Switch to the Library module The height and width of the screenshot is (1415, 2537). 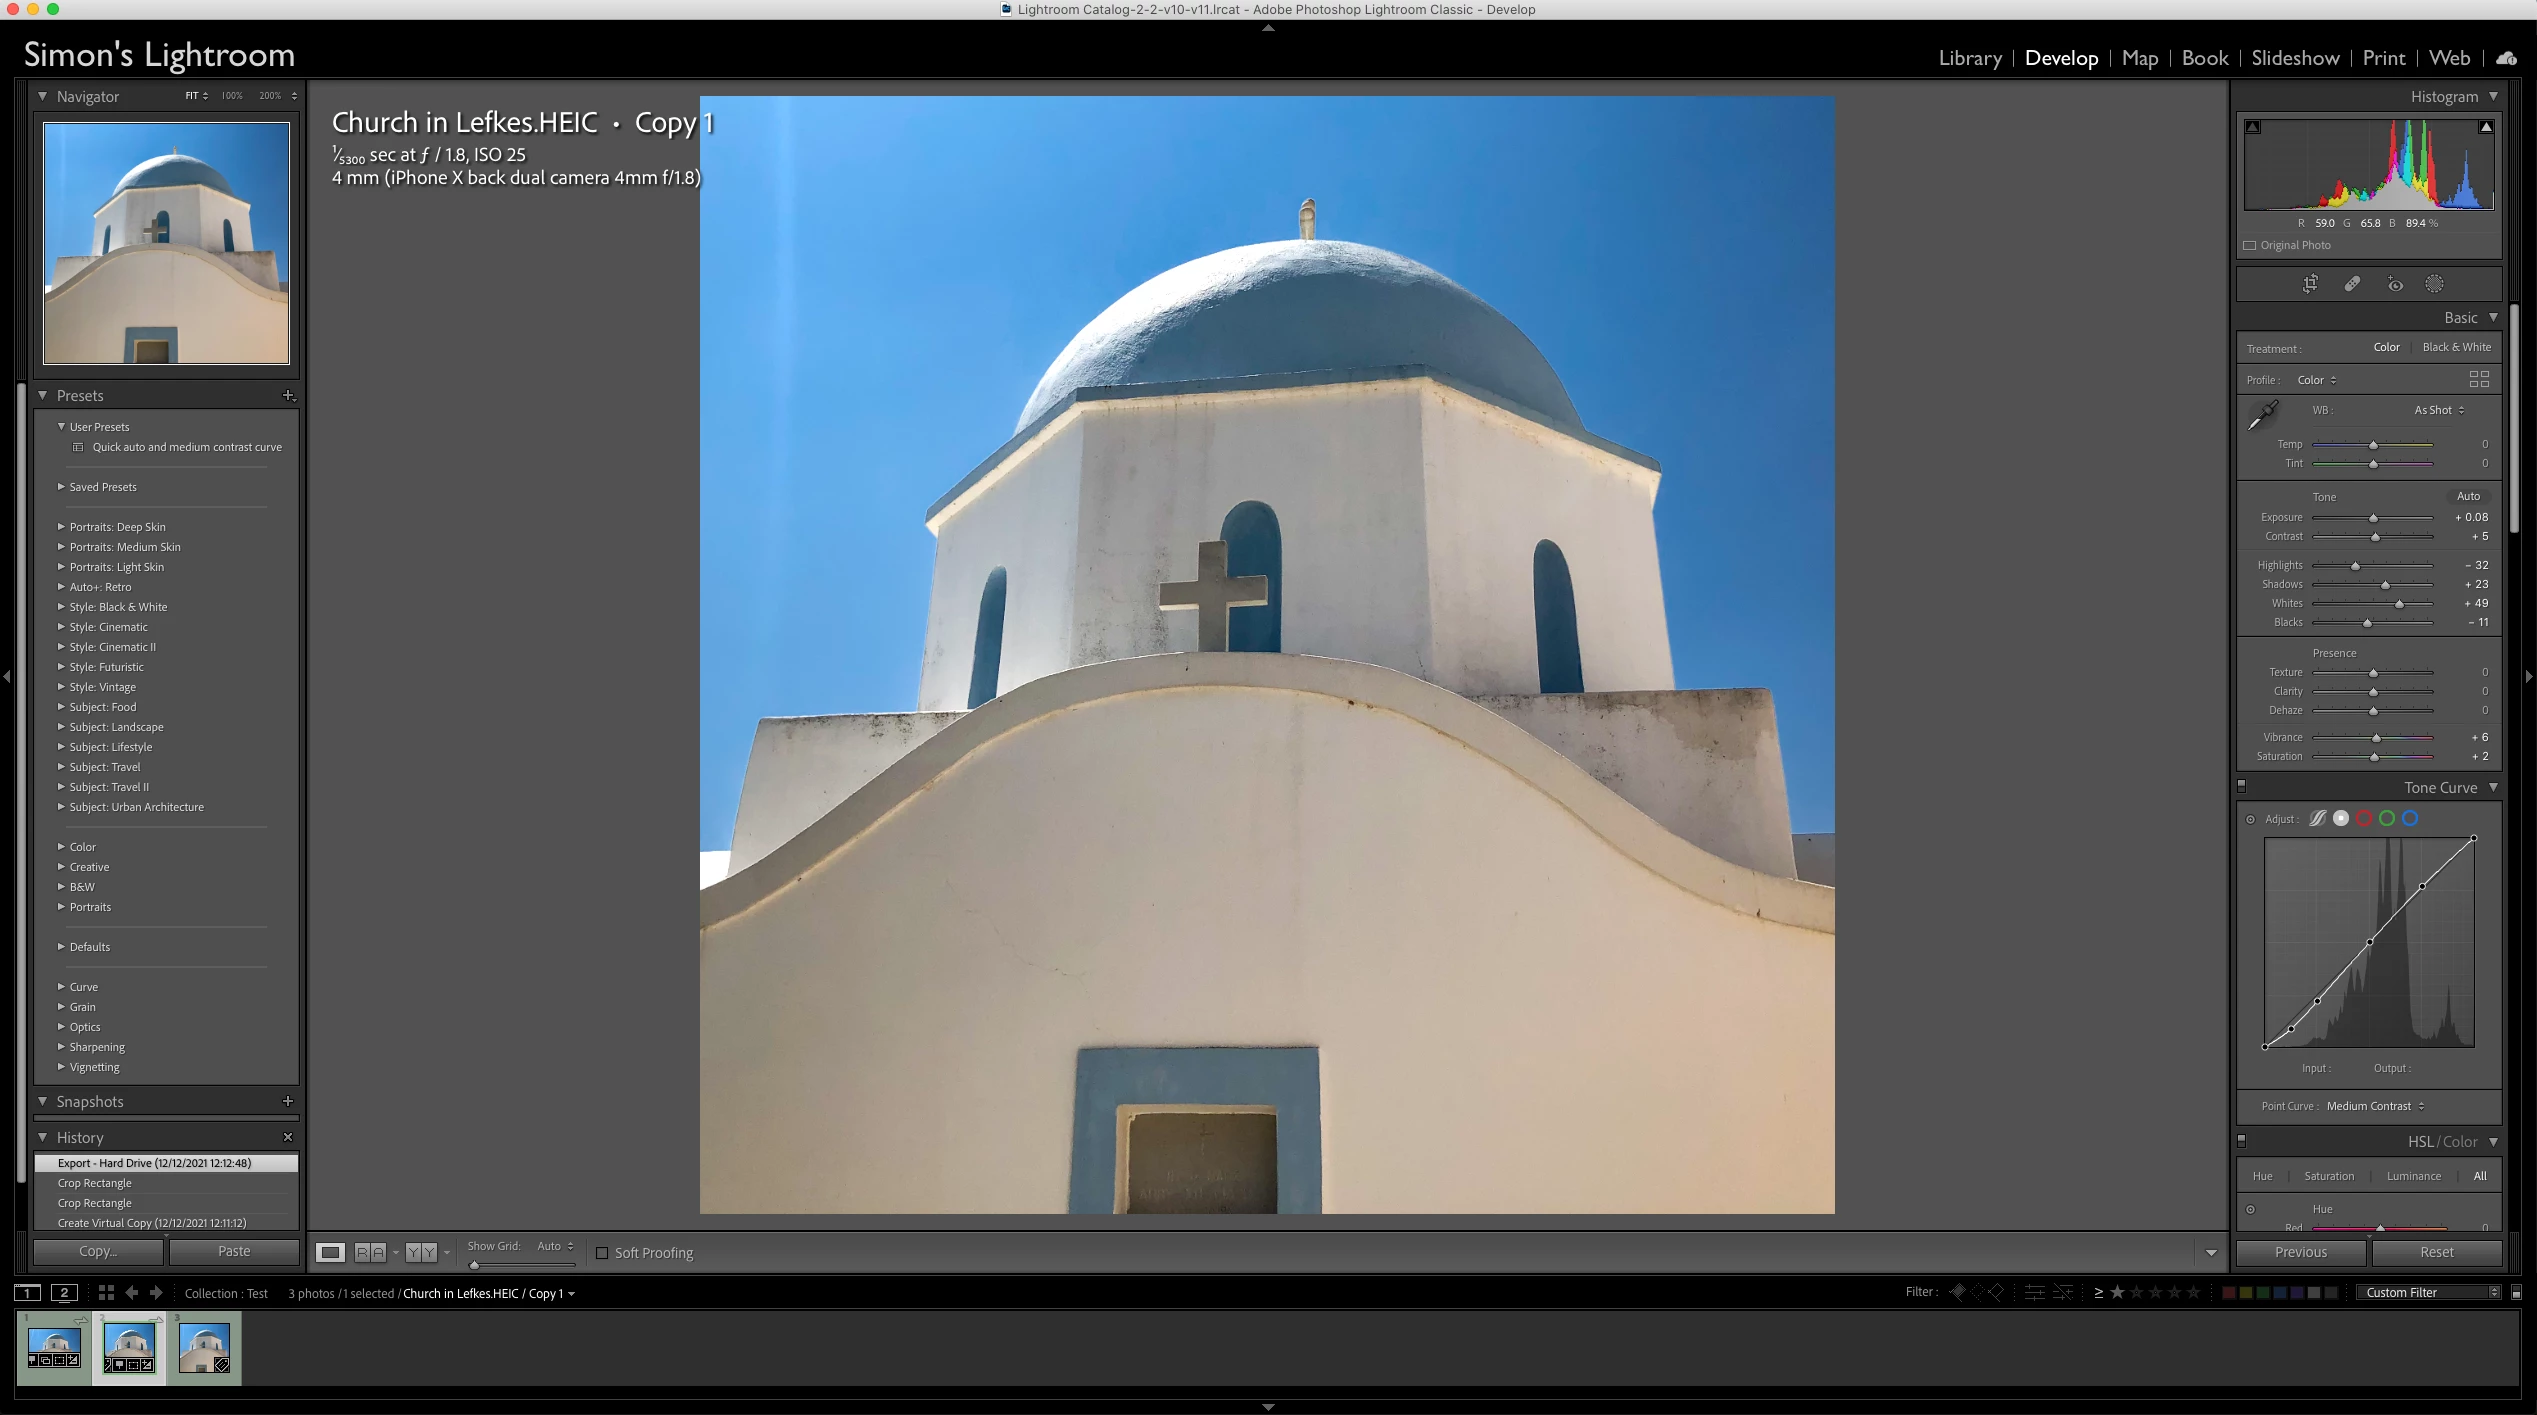pyautogui.click(x=1969, y=58)
